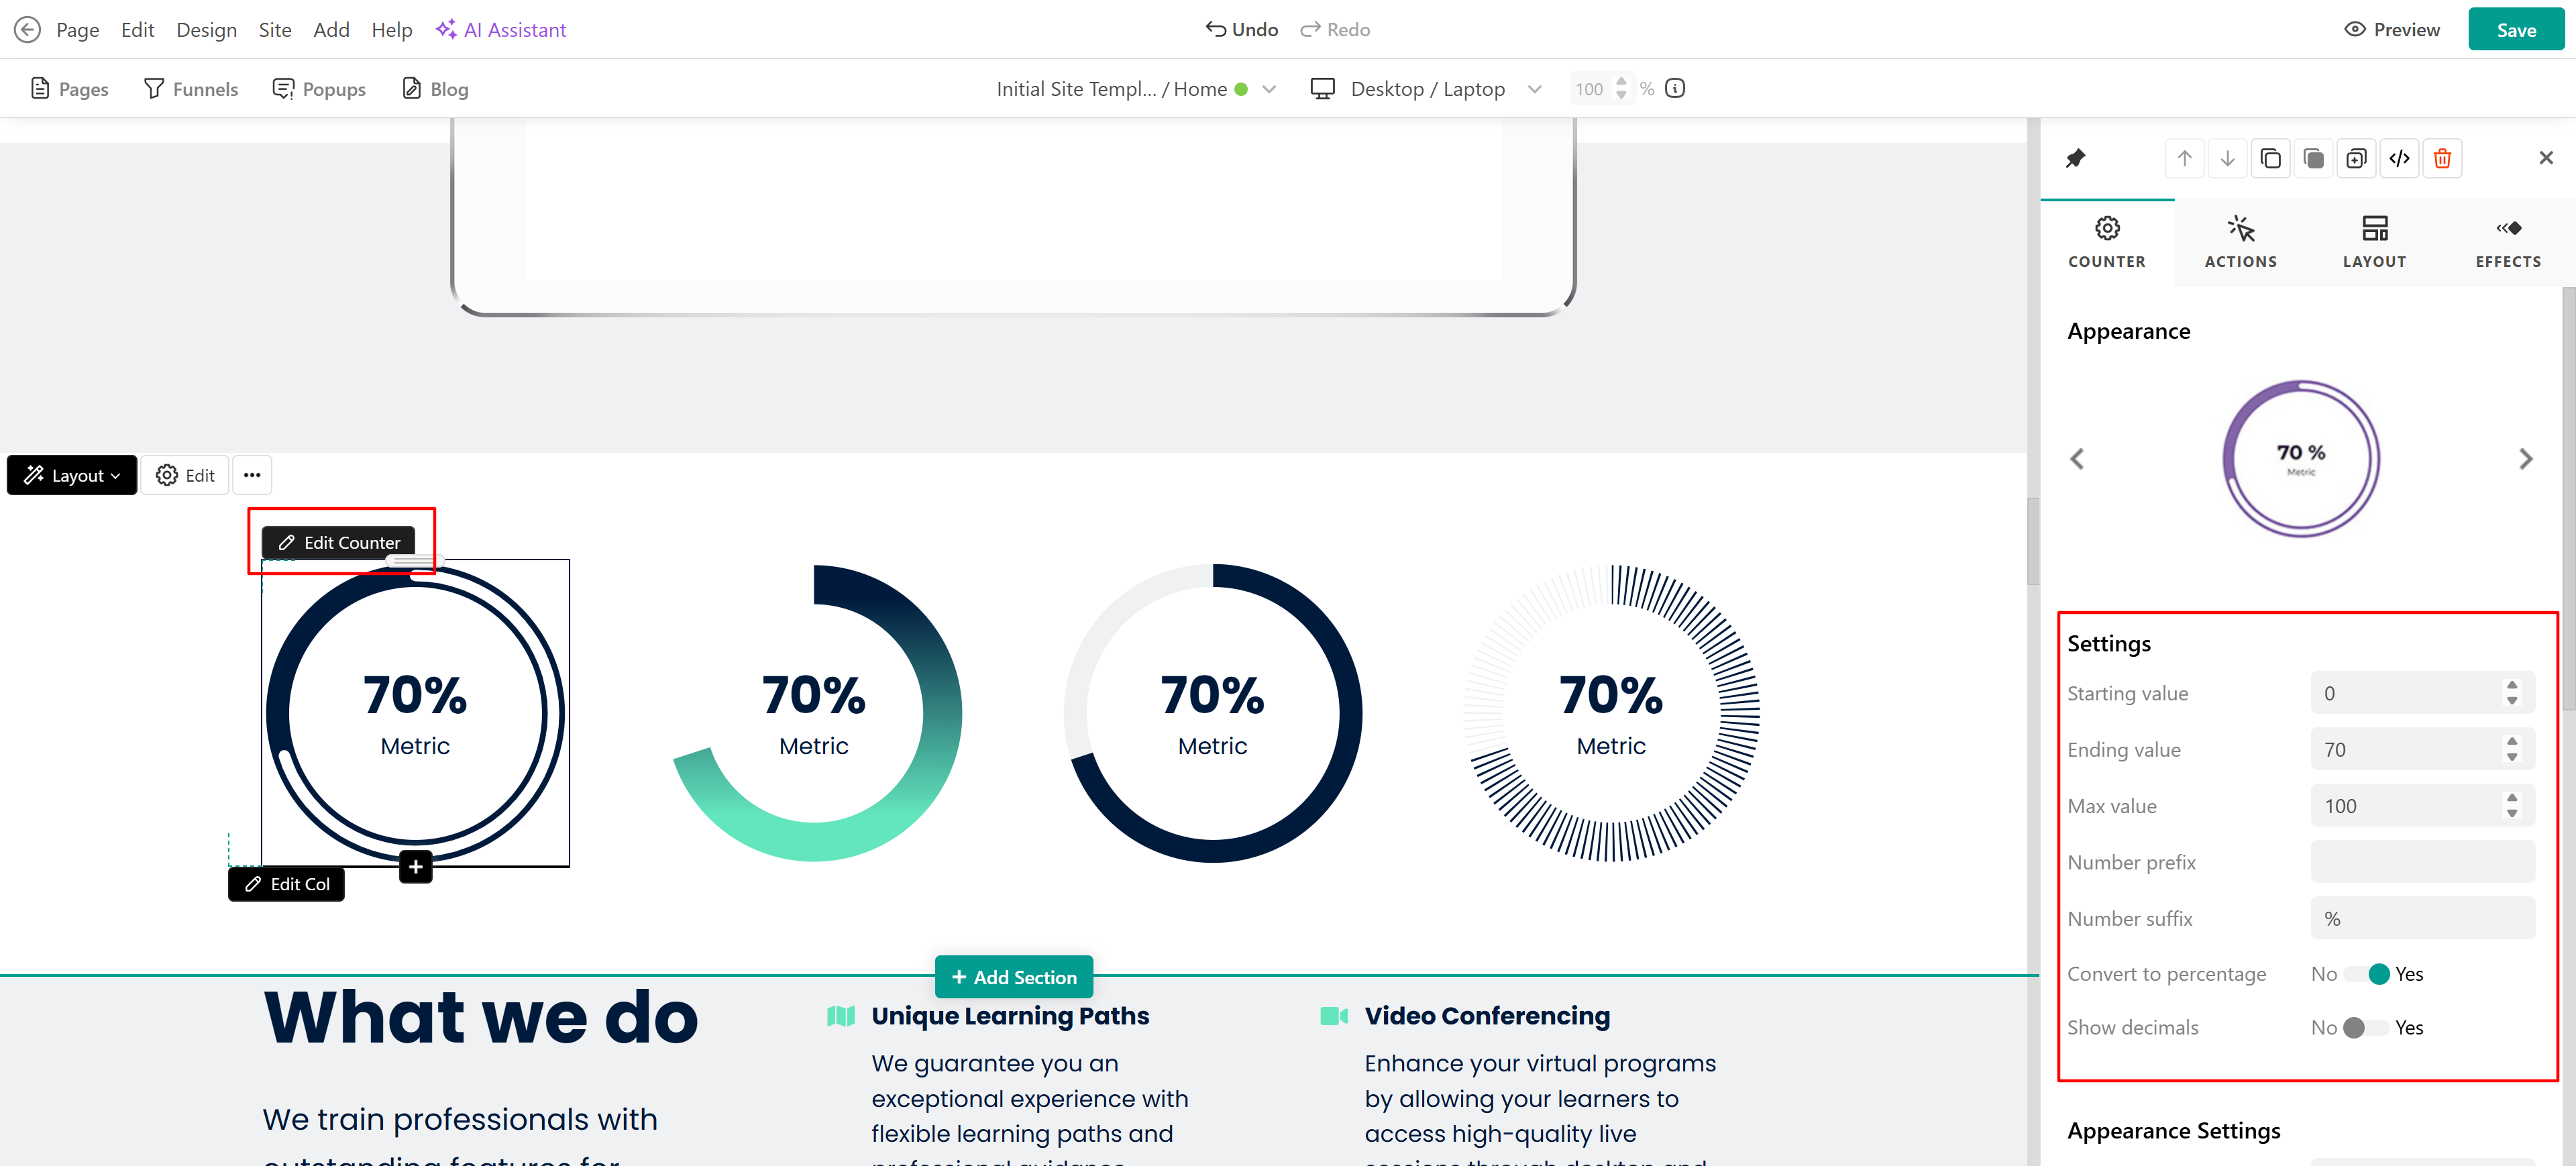This screenshot has height=1166, width=2576.
Task: Open the code embed icon
Action: 2399,158
